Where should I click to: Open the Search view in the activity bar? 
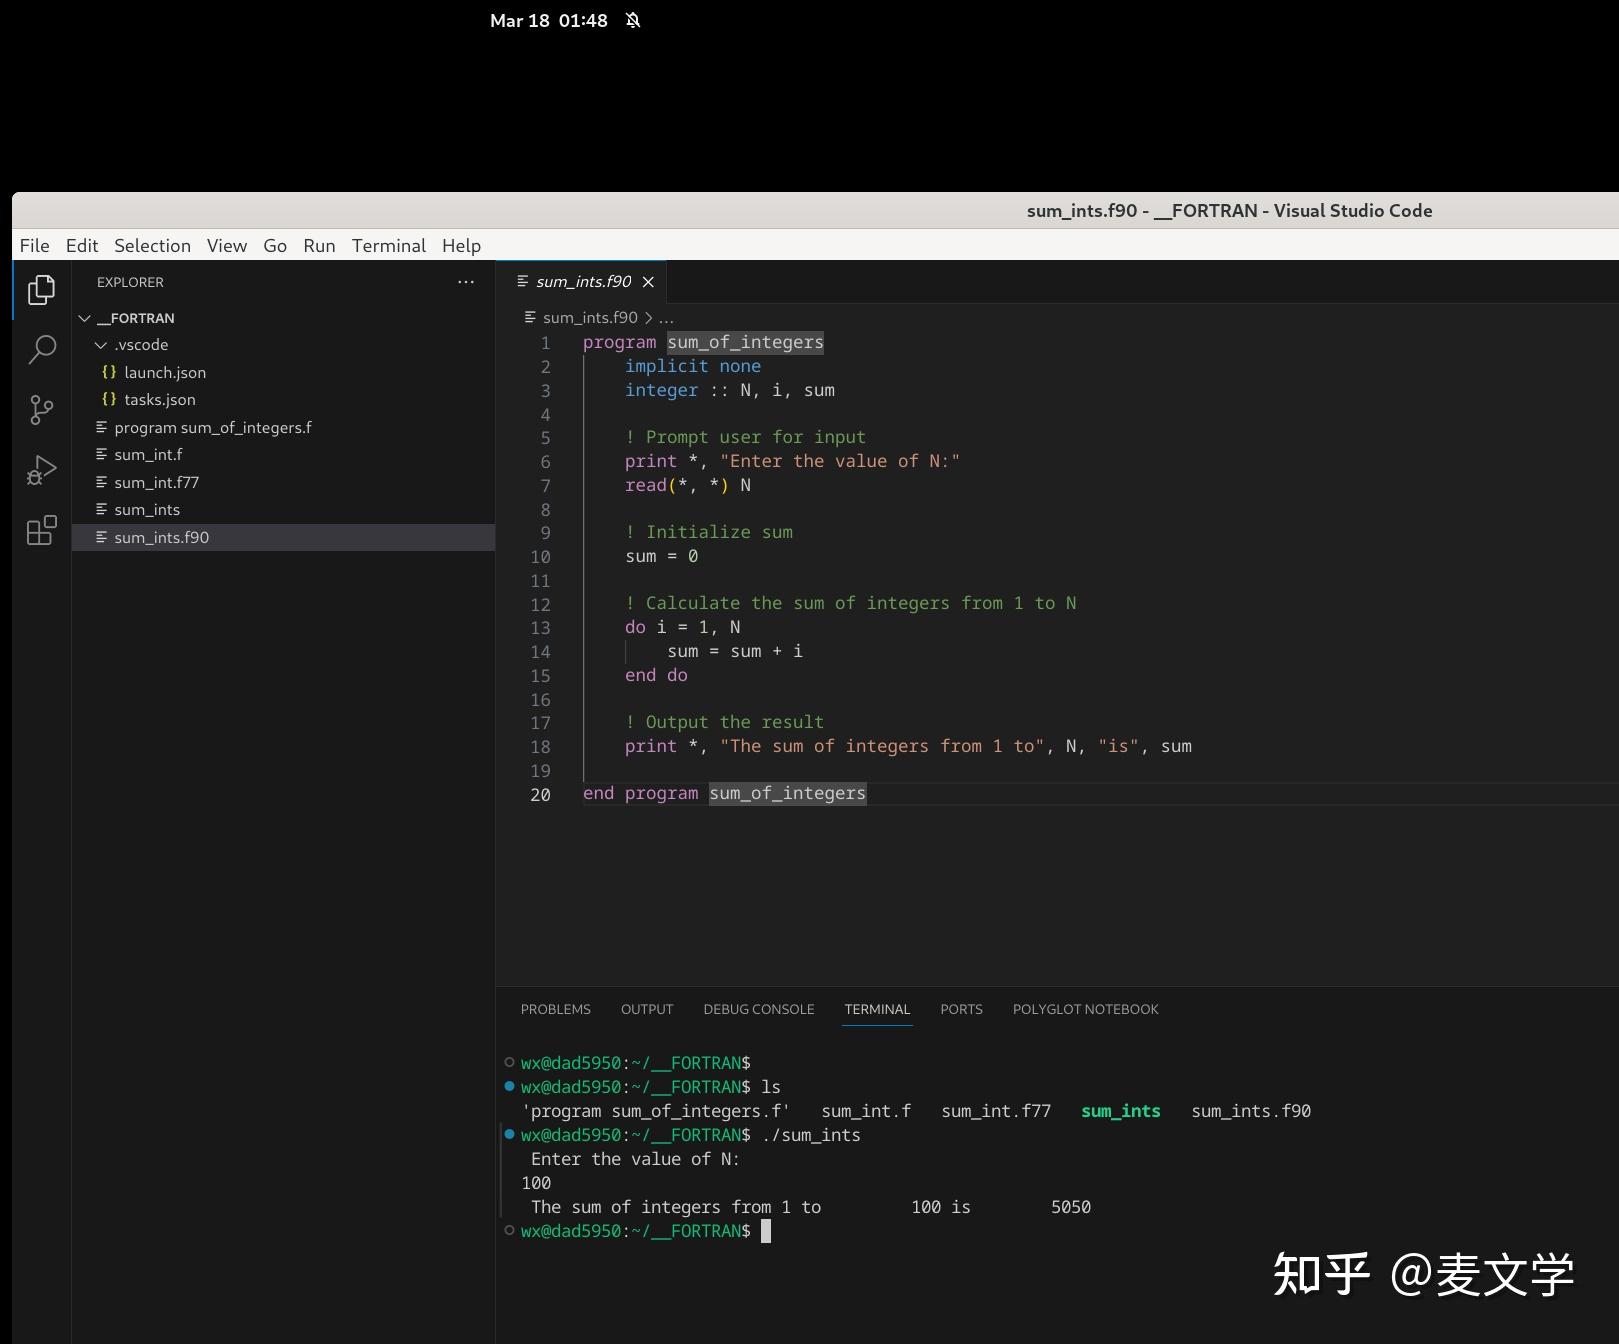pos(41,349)
